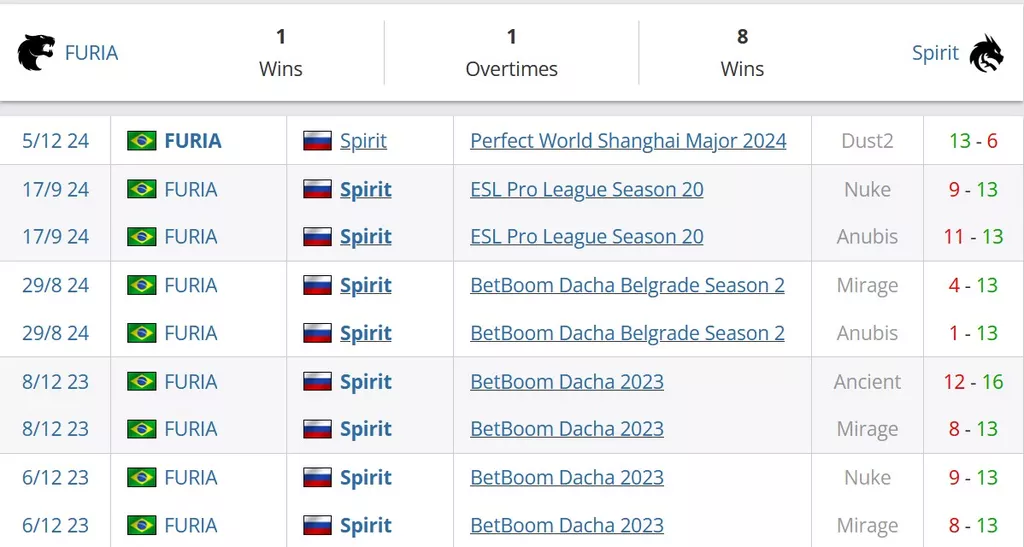Click the FURIA panther logo icon
1024x547 pixels.
coord(36,52)
